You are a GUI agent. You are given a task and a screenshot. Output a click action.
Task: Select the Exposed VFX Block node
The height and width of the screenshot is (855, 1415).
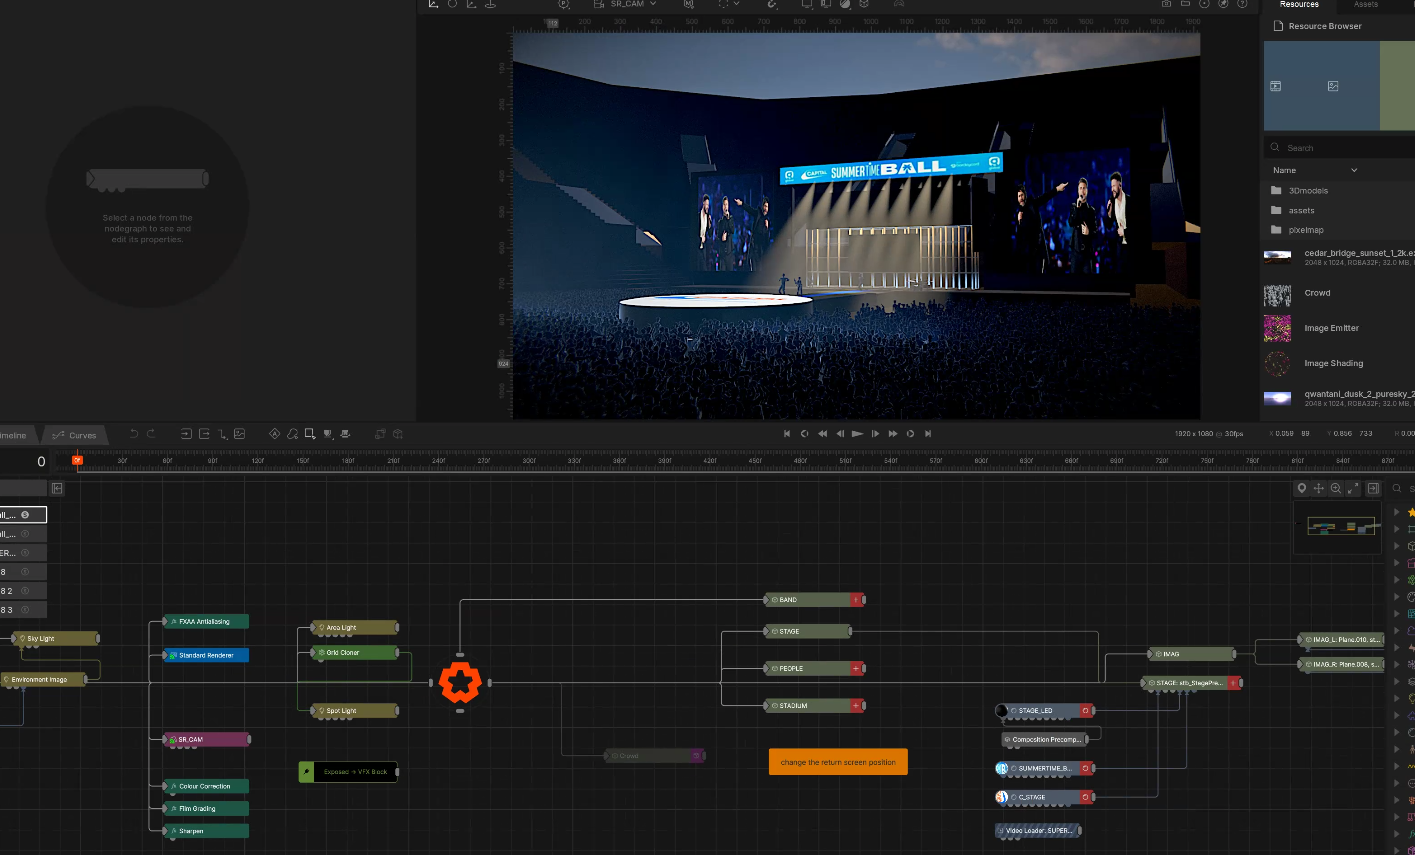point(348,772)
